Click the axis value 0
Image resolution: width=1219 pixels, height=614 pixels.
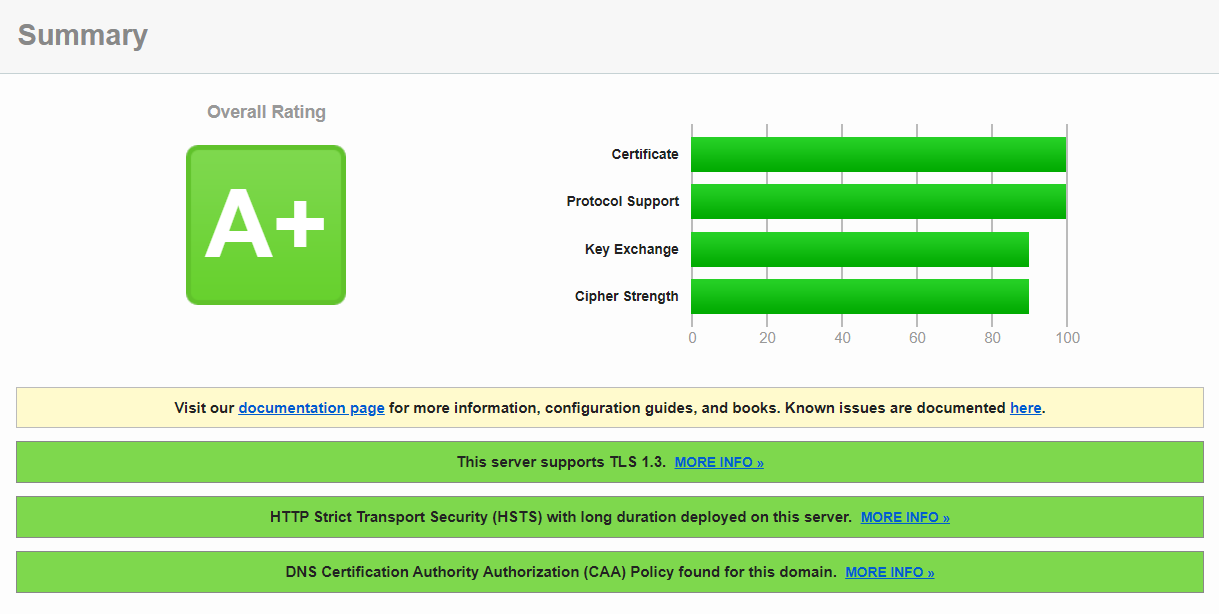pos(692,338)
